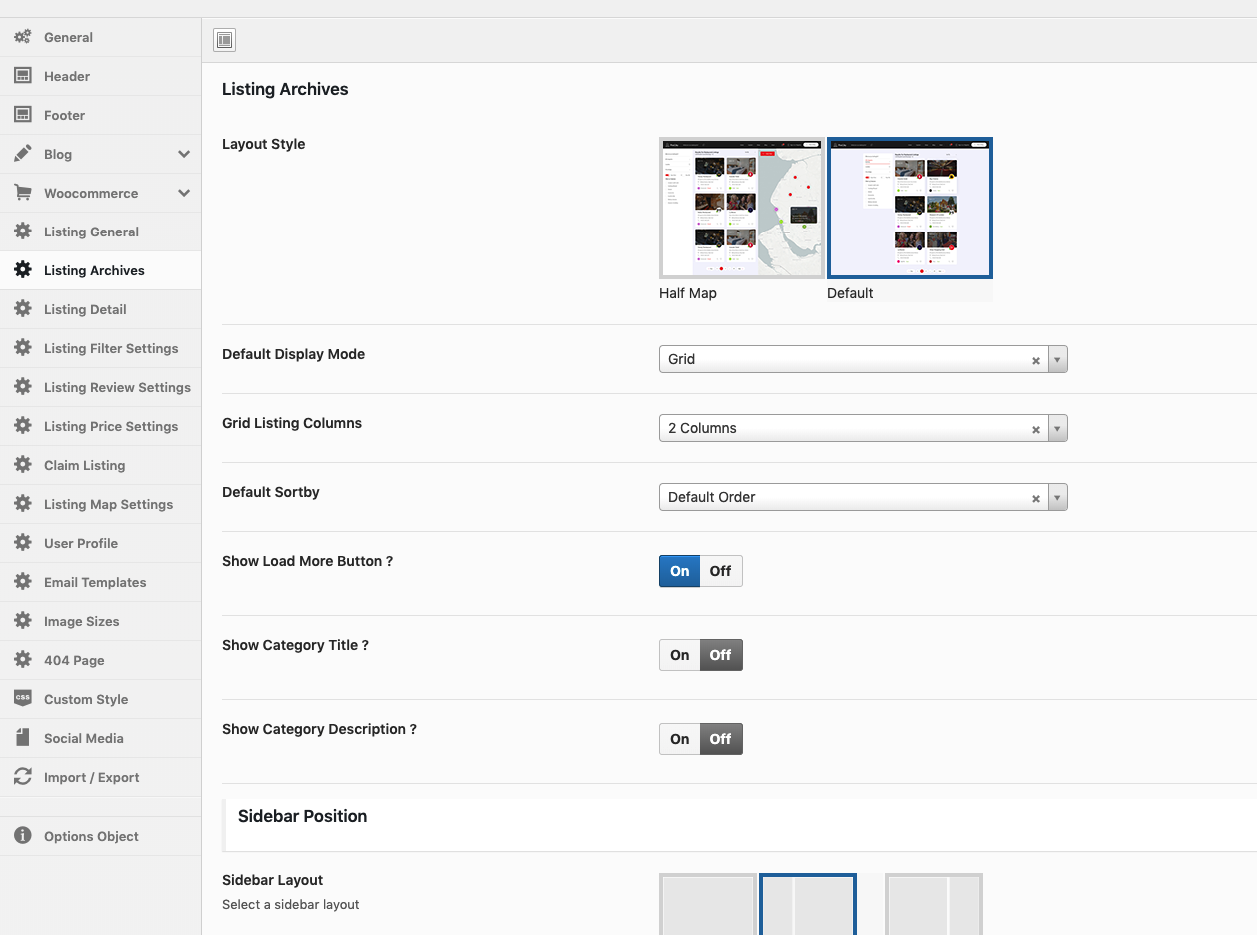Expand the Blog submenu chevron
The image size is (1257, 935).
184,154
